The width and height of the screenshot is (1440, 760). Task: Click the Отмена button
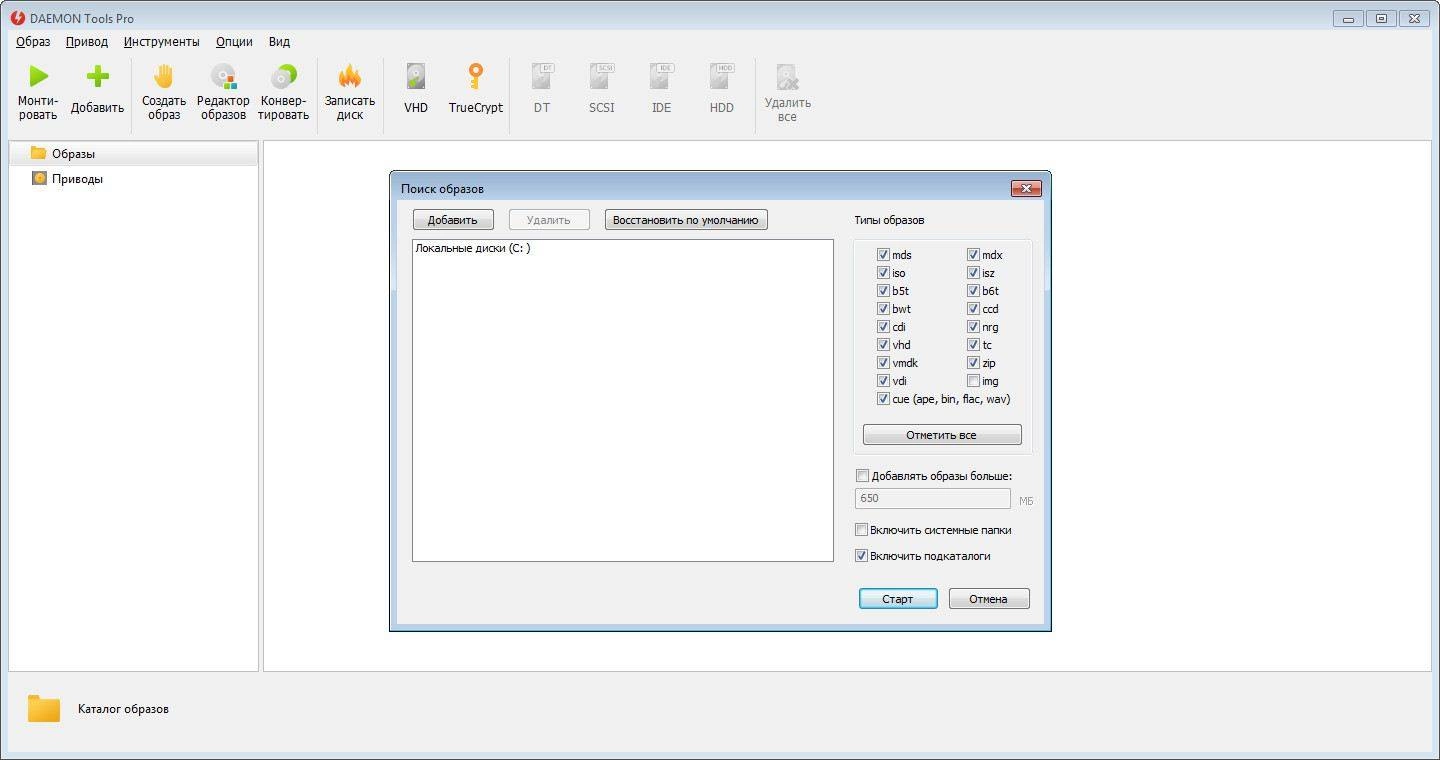tap(988, 599)
